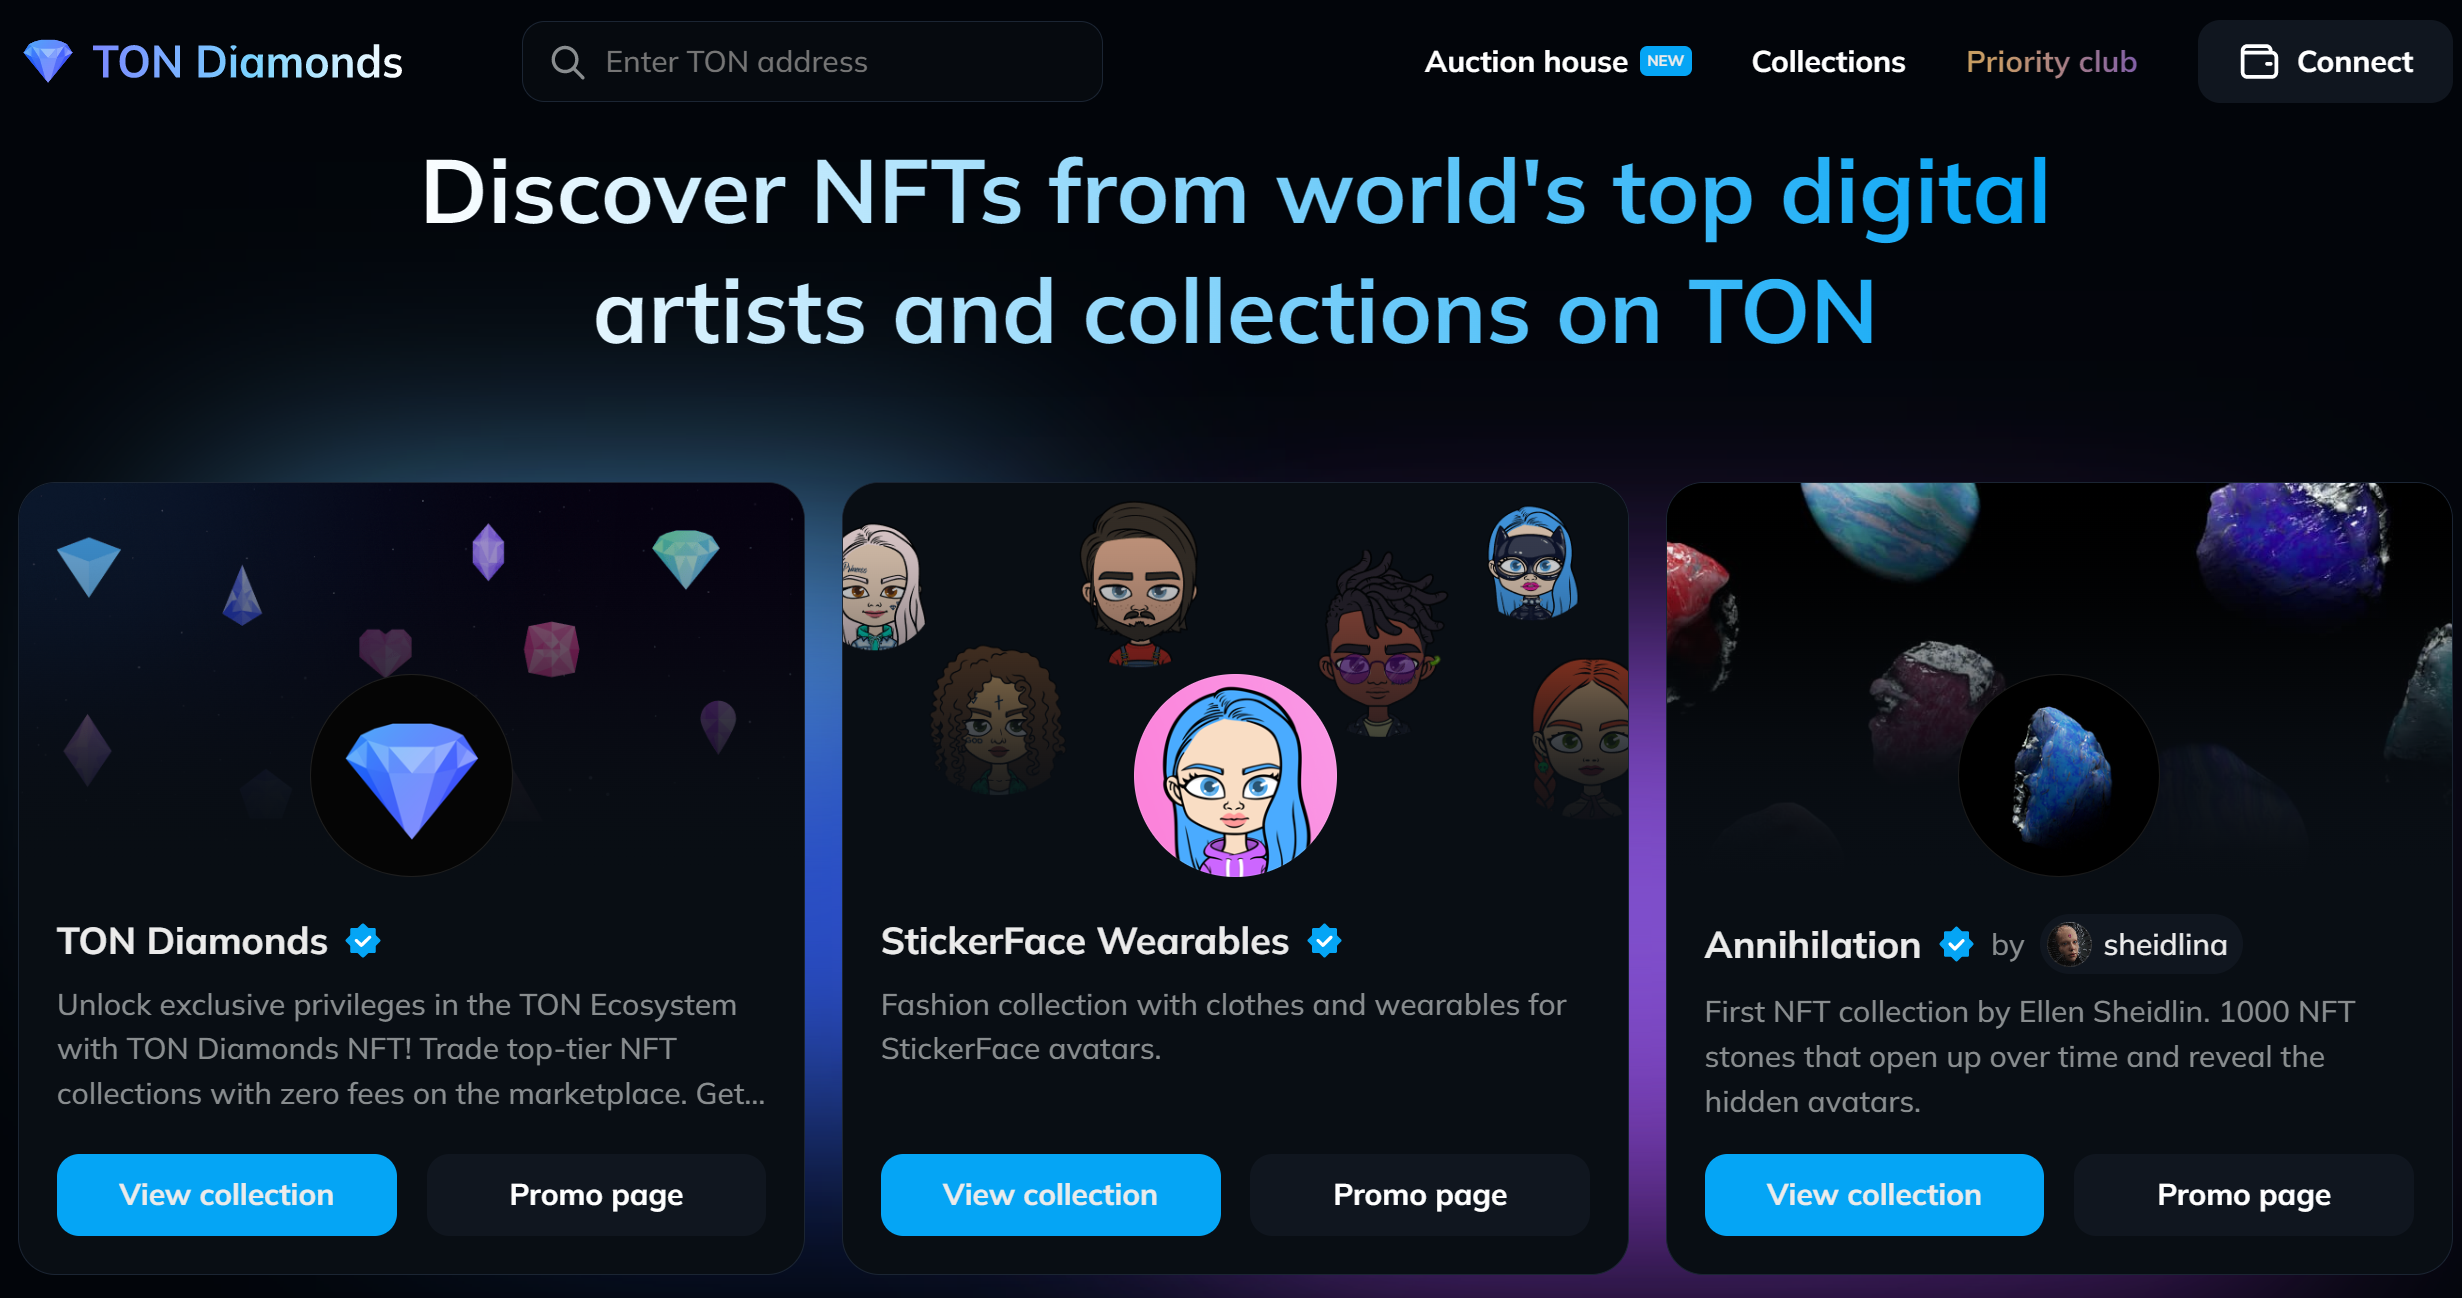2462x1298 pixels.
Task: Click sheidlina author profile picture
Action: pos(2068,944)
